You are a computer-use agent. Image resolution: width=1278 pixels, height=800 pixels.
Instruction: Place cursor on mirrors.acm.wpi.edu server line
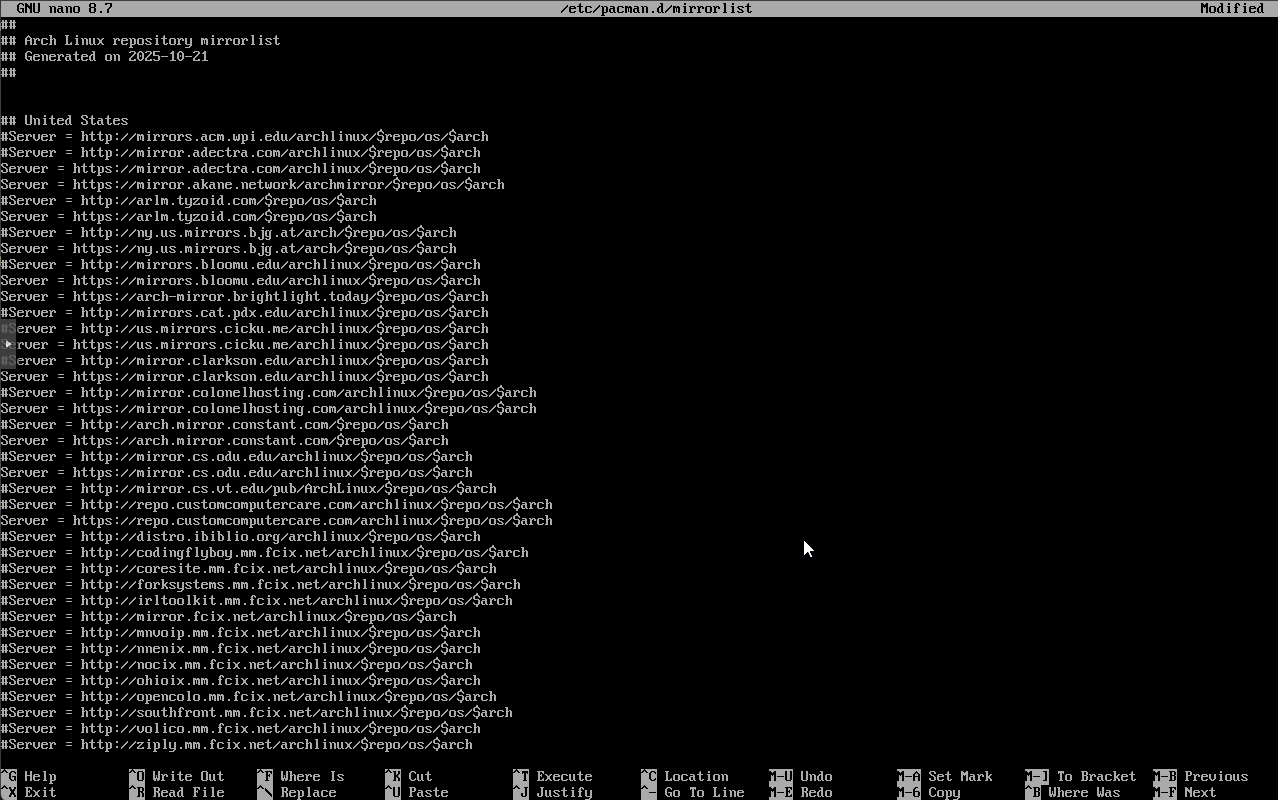(x=244, y=136)
